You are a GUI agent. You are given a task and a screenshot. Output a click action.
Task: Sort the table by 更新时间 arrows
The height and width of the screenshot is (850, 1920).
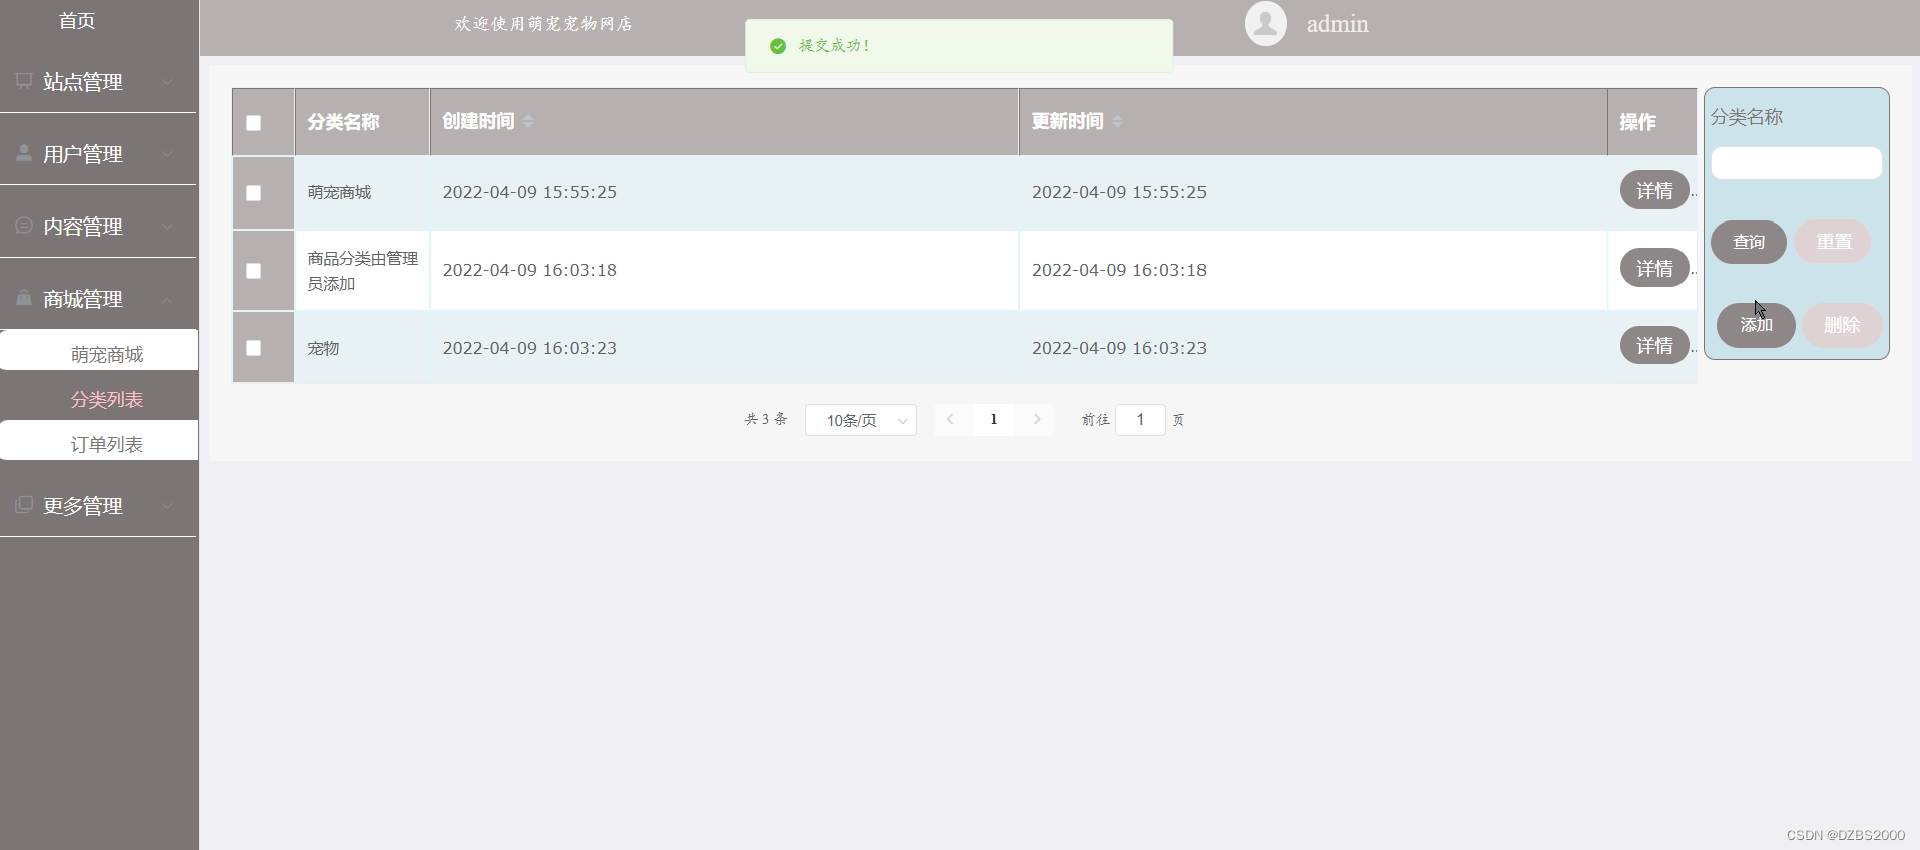point(1117,121)
